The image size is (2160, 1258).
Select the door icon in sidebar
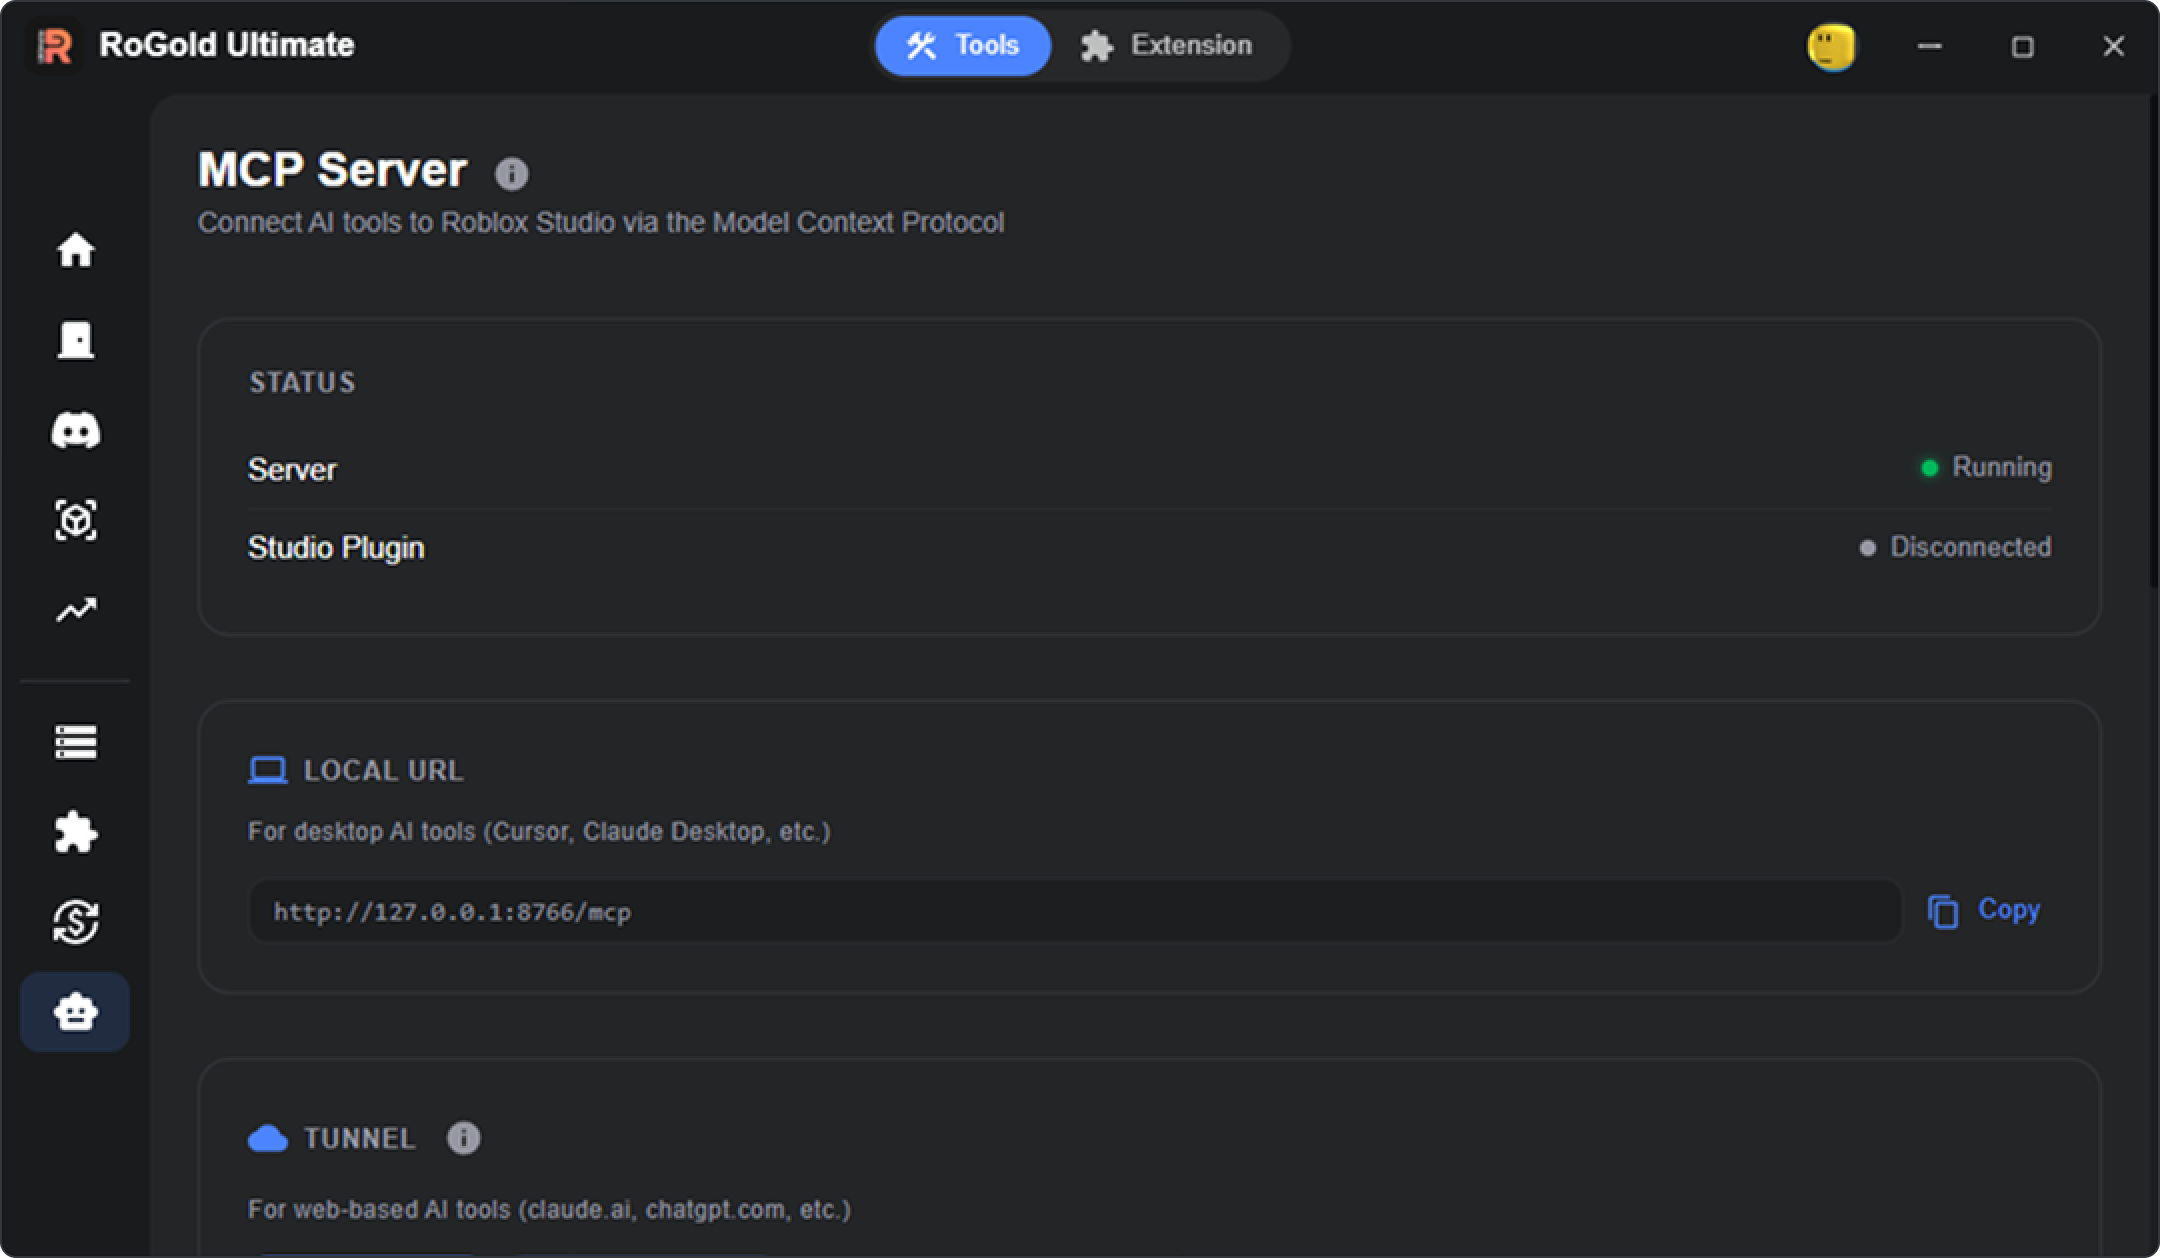[76, 340]
